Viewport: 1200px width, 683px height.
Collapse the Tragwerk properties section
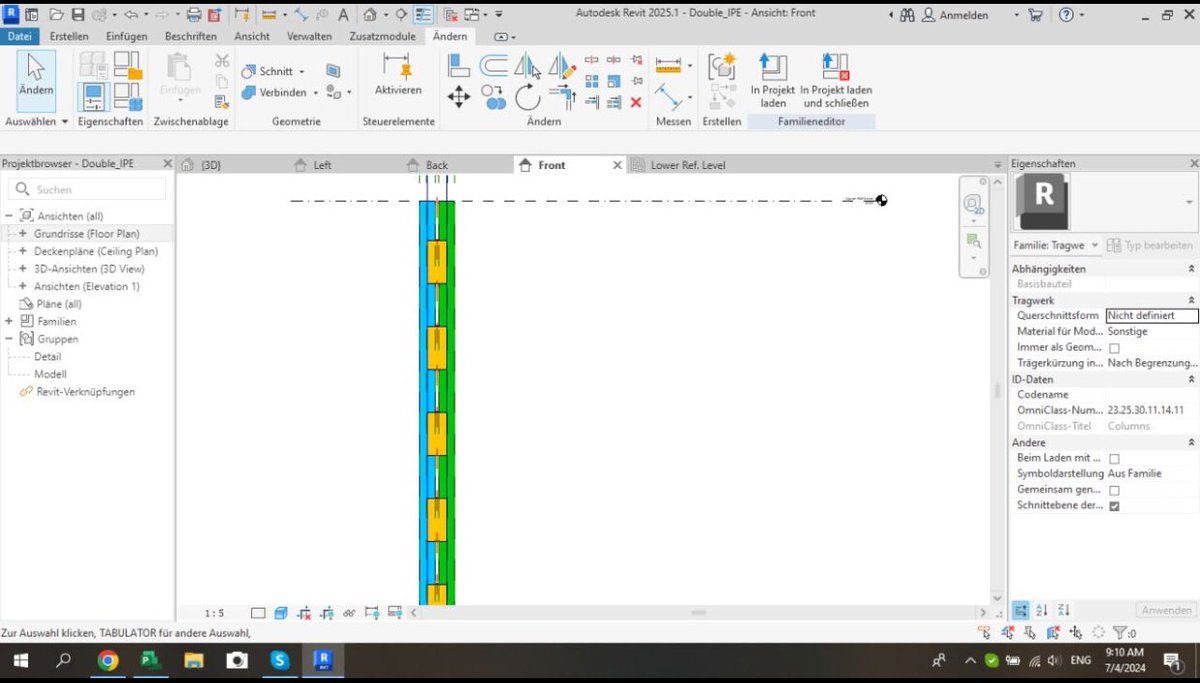point(1191,300)
